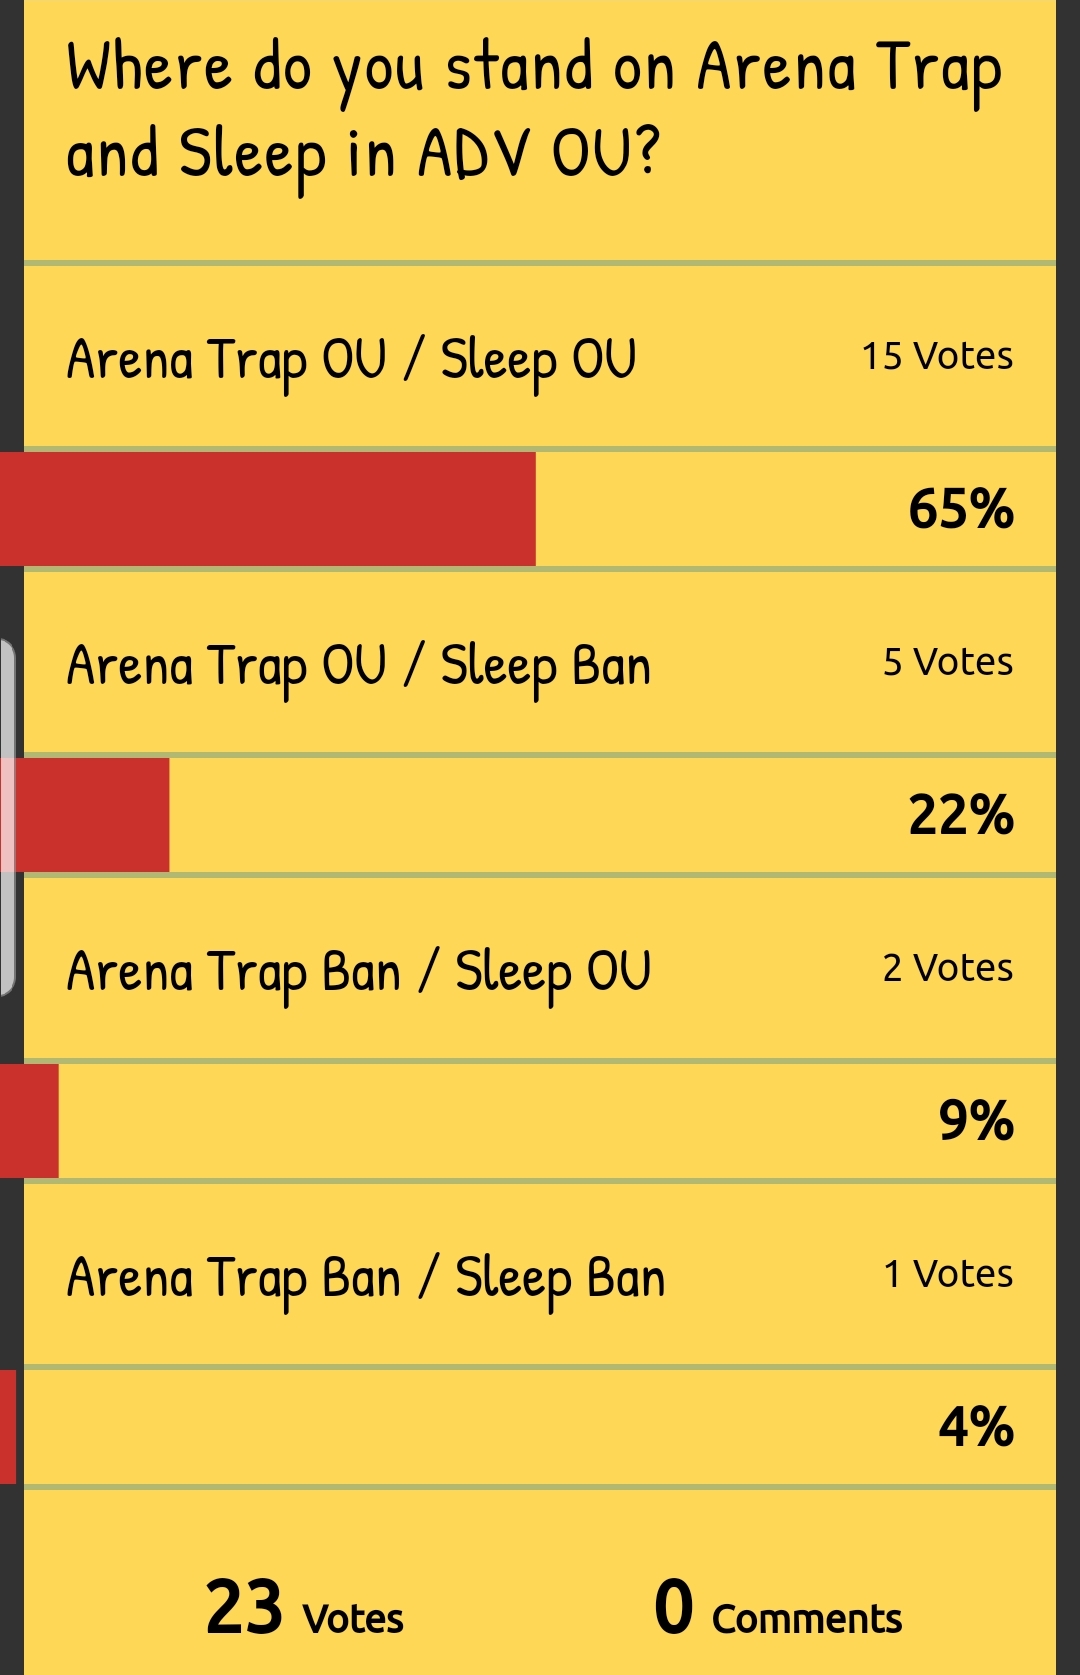Click the '5 Votes' count label

pos(947,663)
